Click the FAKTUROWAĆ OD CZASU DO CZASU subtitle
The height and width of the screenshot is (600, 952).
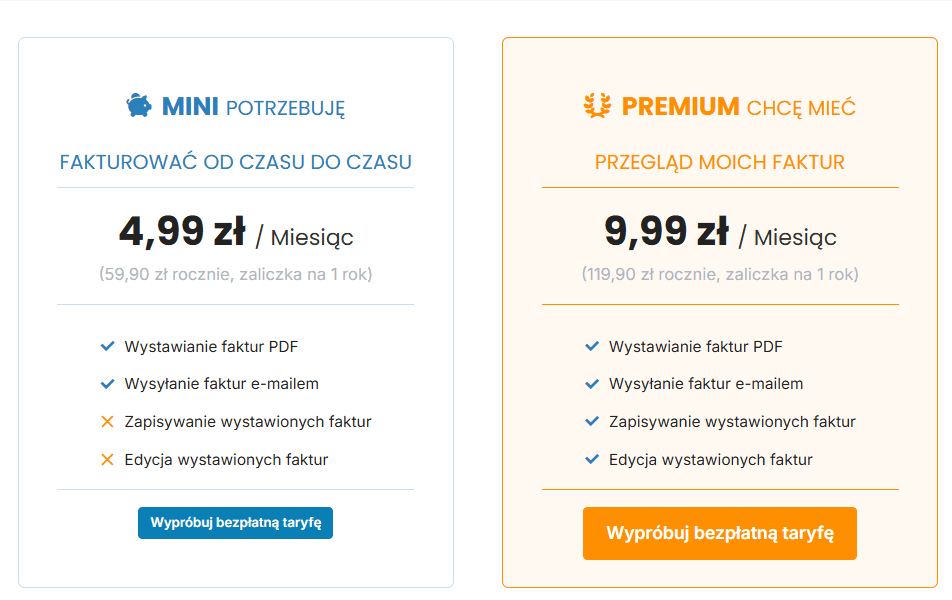point(236,162)
